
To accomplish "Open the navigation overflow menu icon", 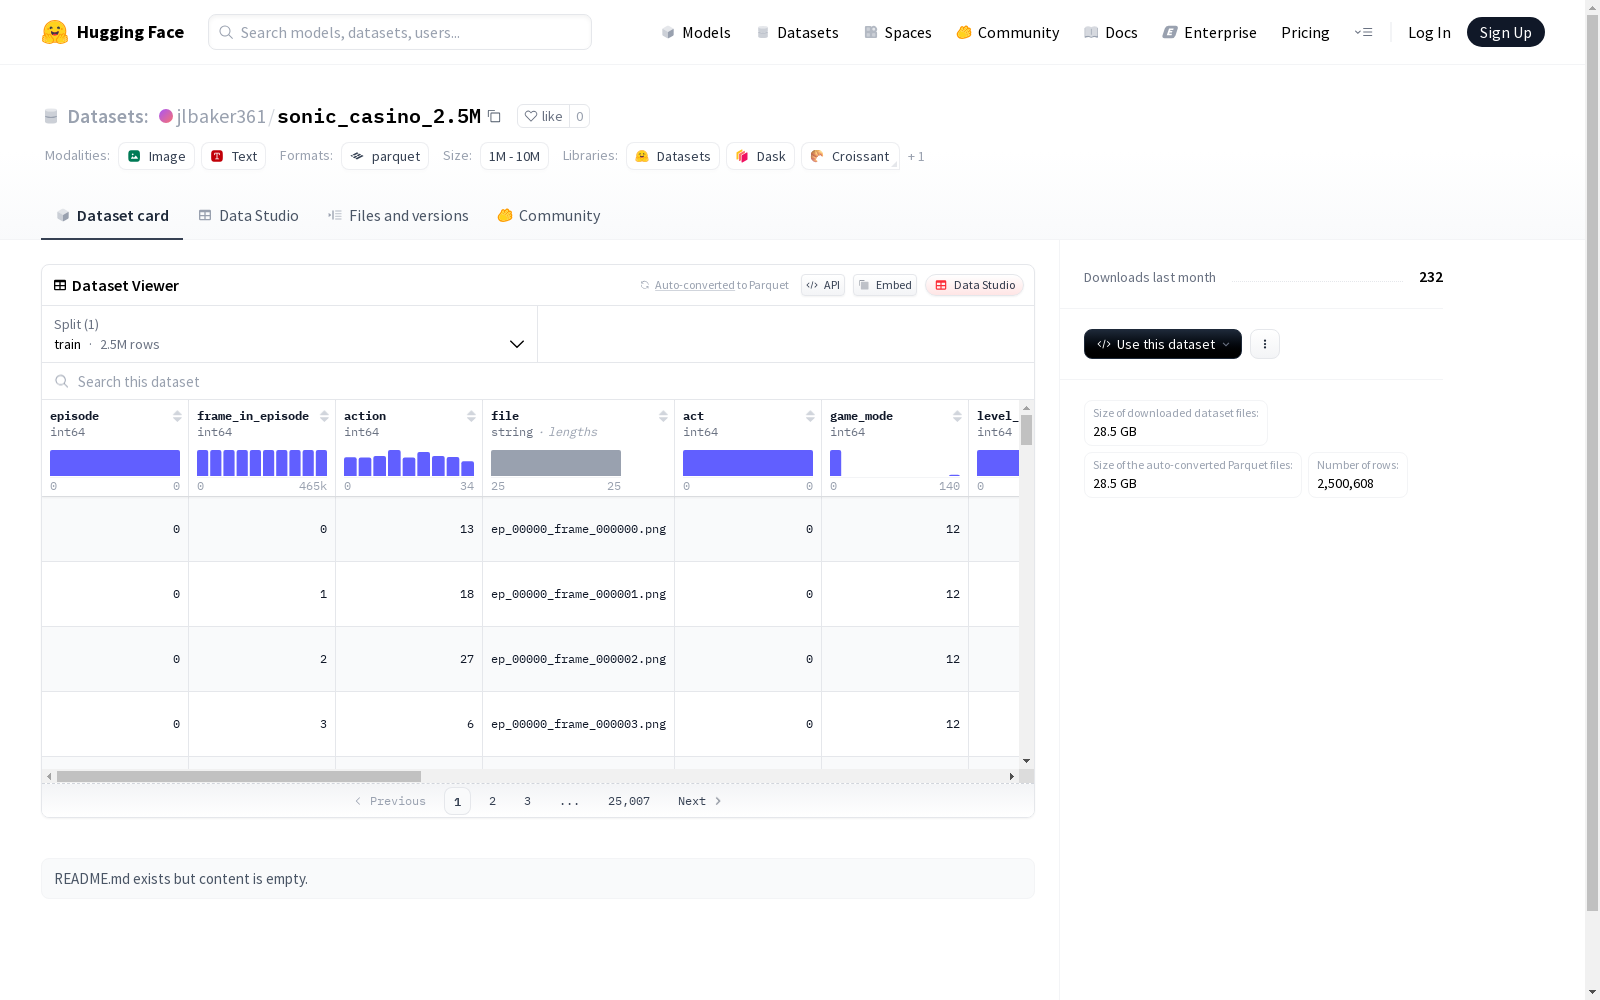I will (1363, 32).
